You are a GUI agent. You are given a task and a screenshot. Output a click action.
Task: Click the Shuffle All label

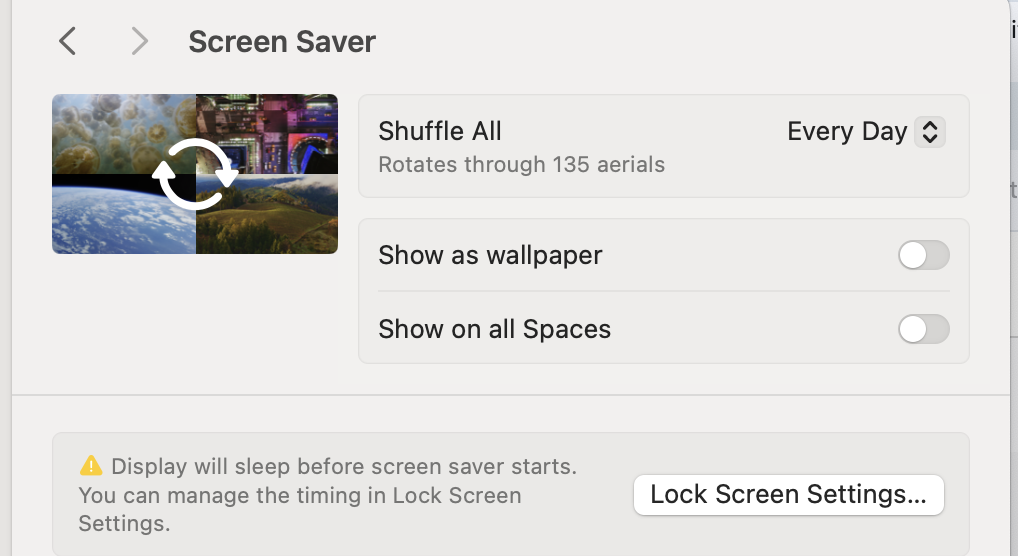click(x=440, y=131)
